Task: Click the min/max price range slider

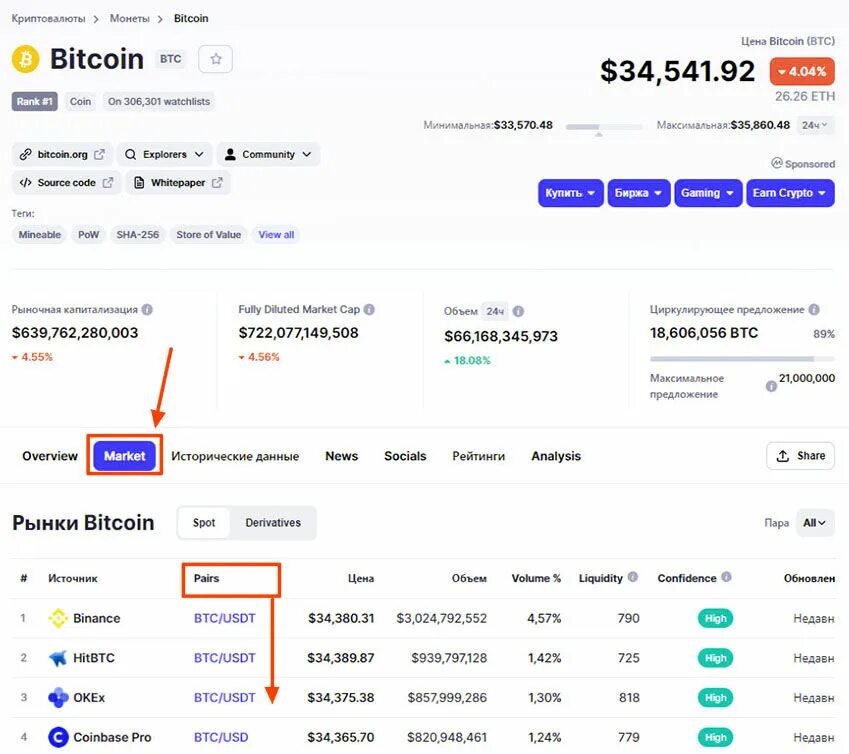Action: [x=604, y=128]
